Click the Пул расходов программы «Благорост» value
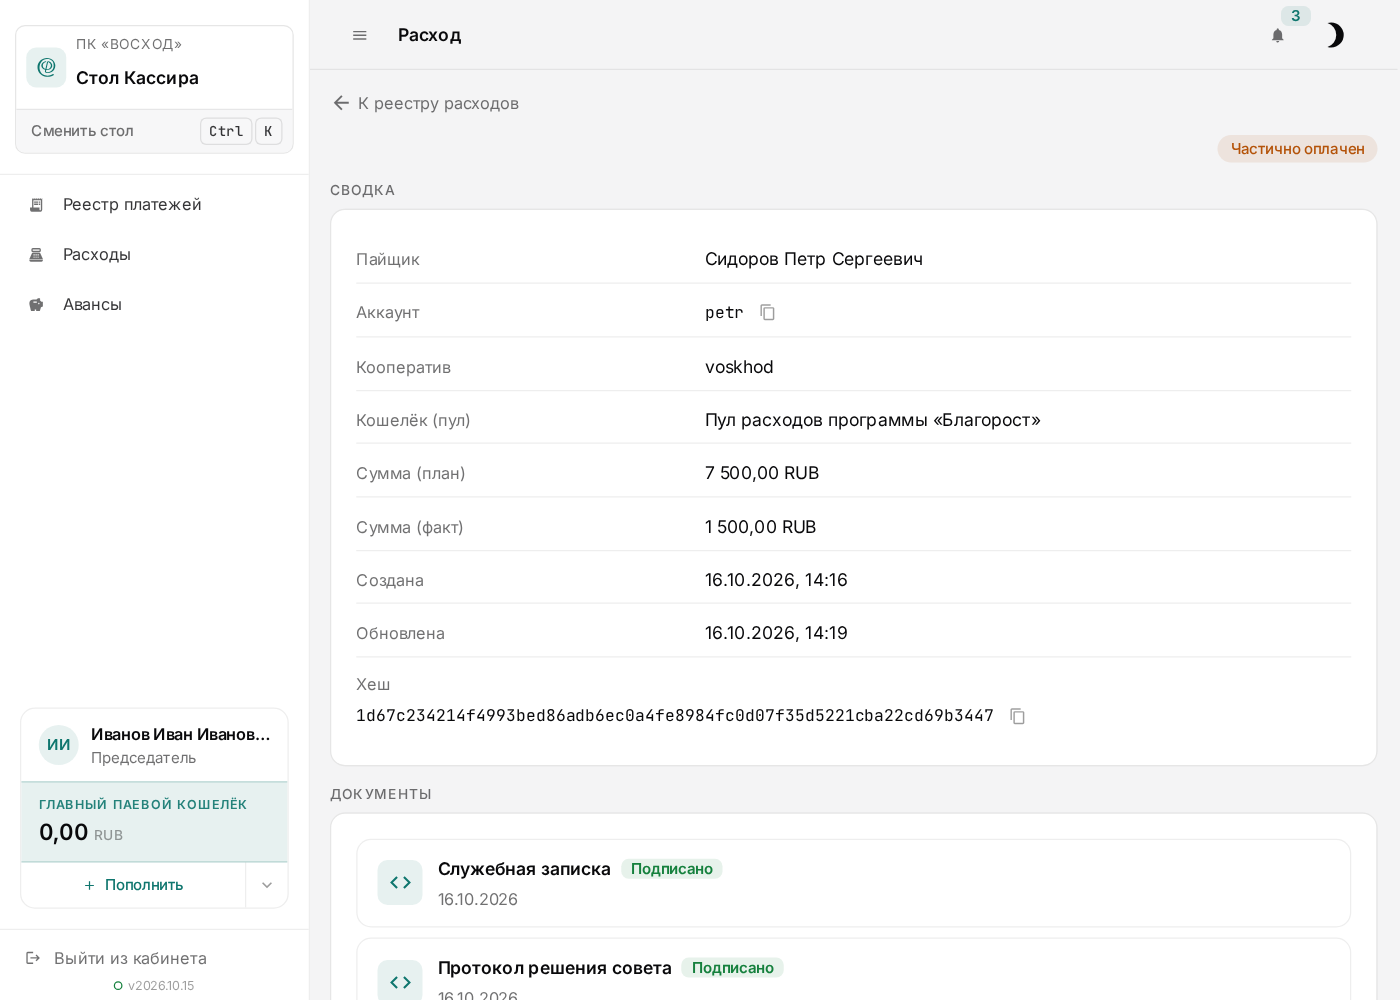 (873, 420)
